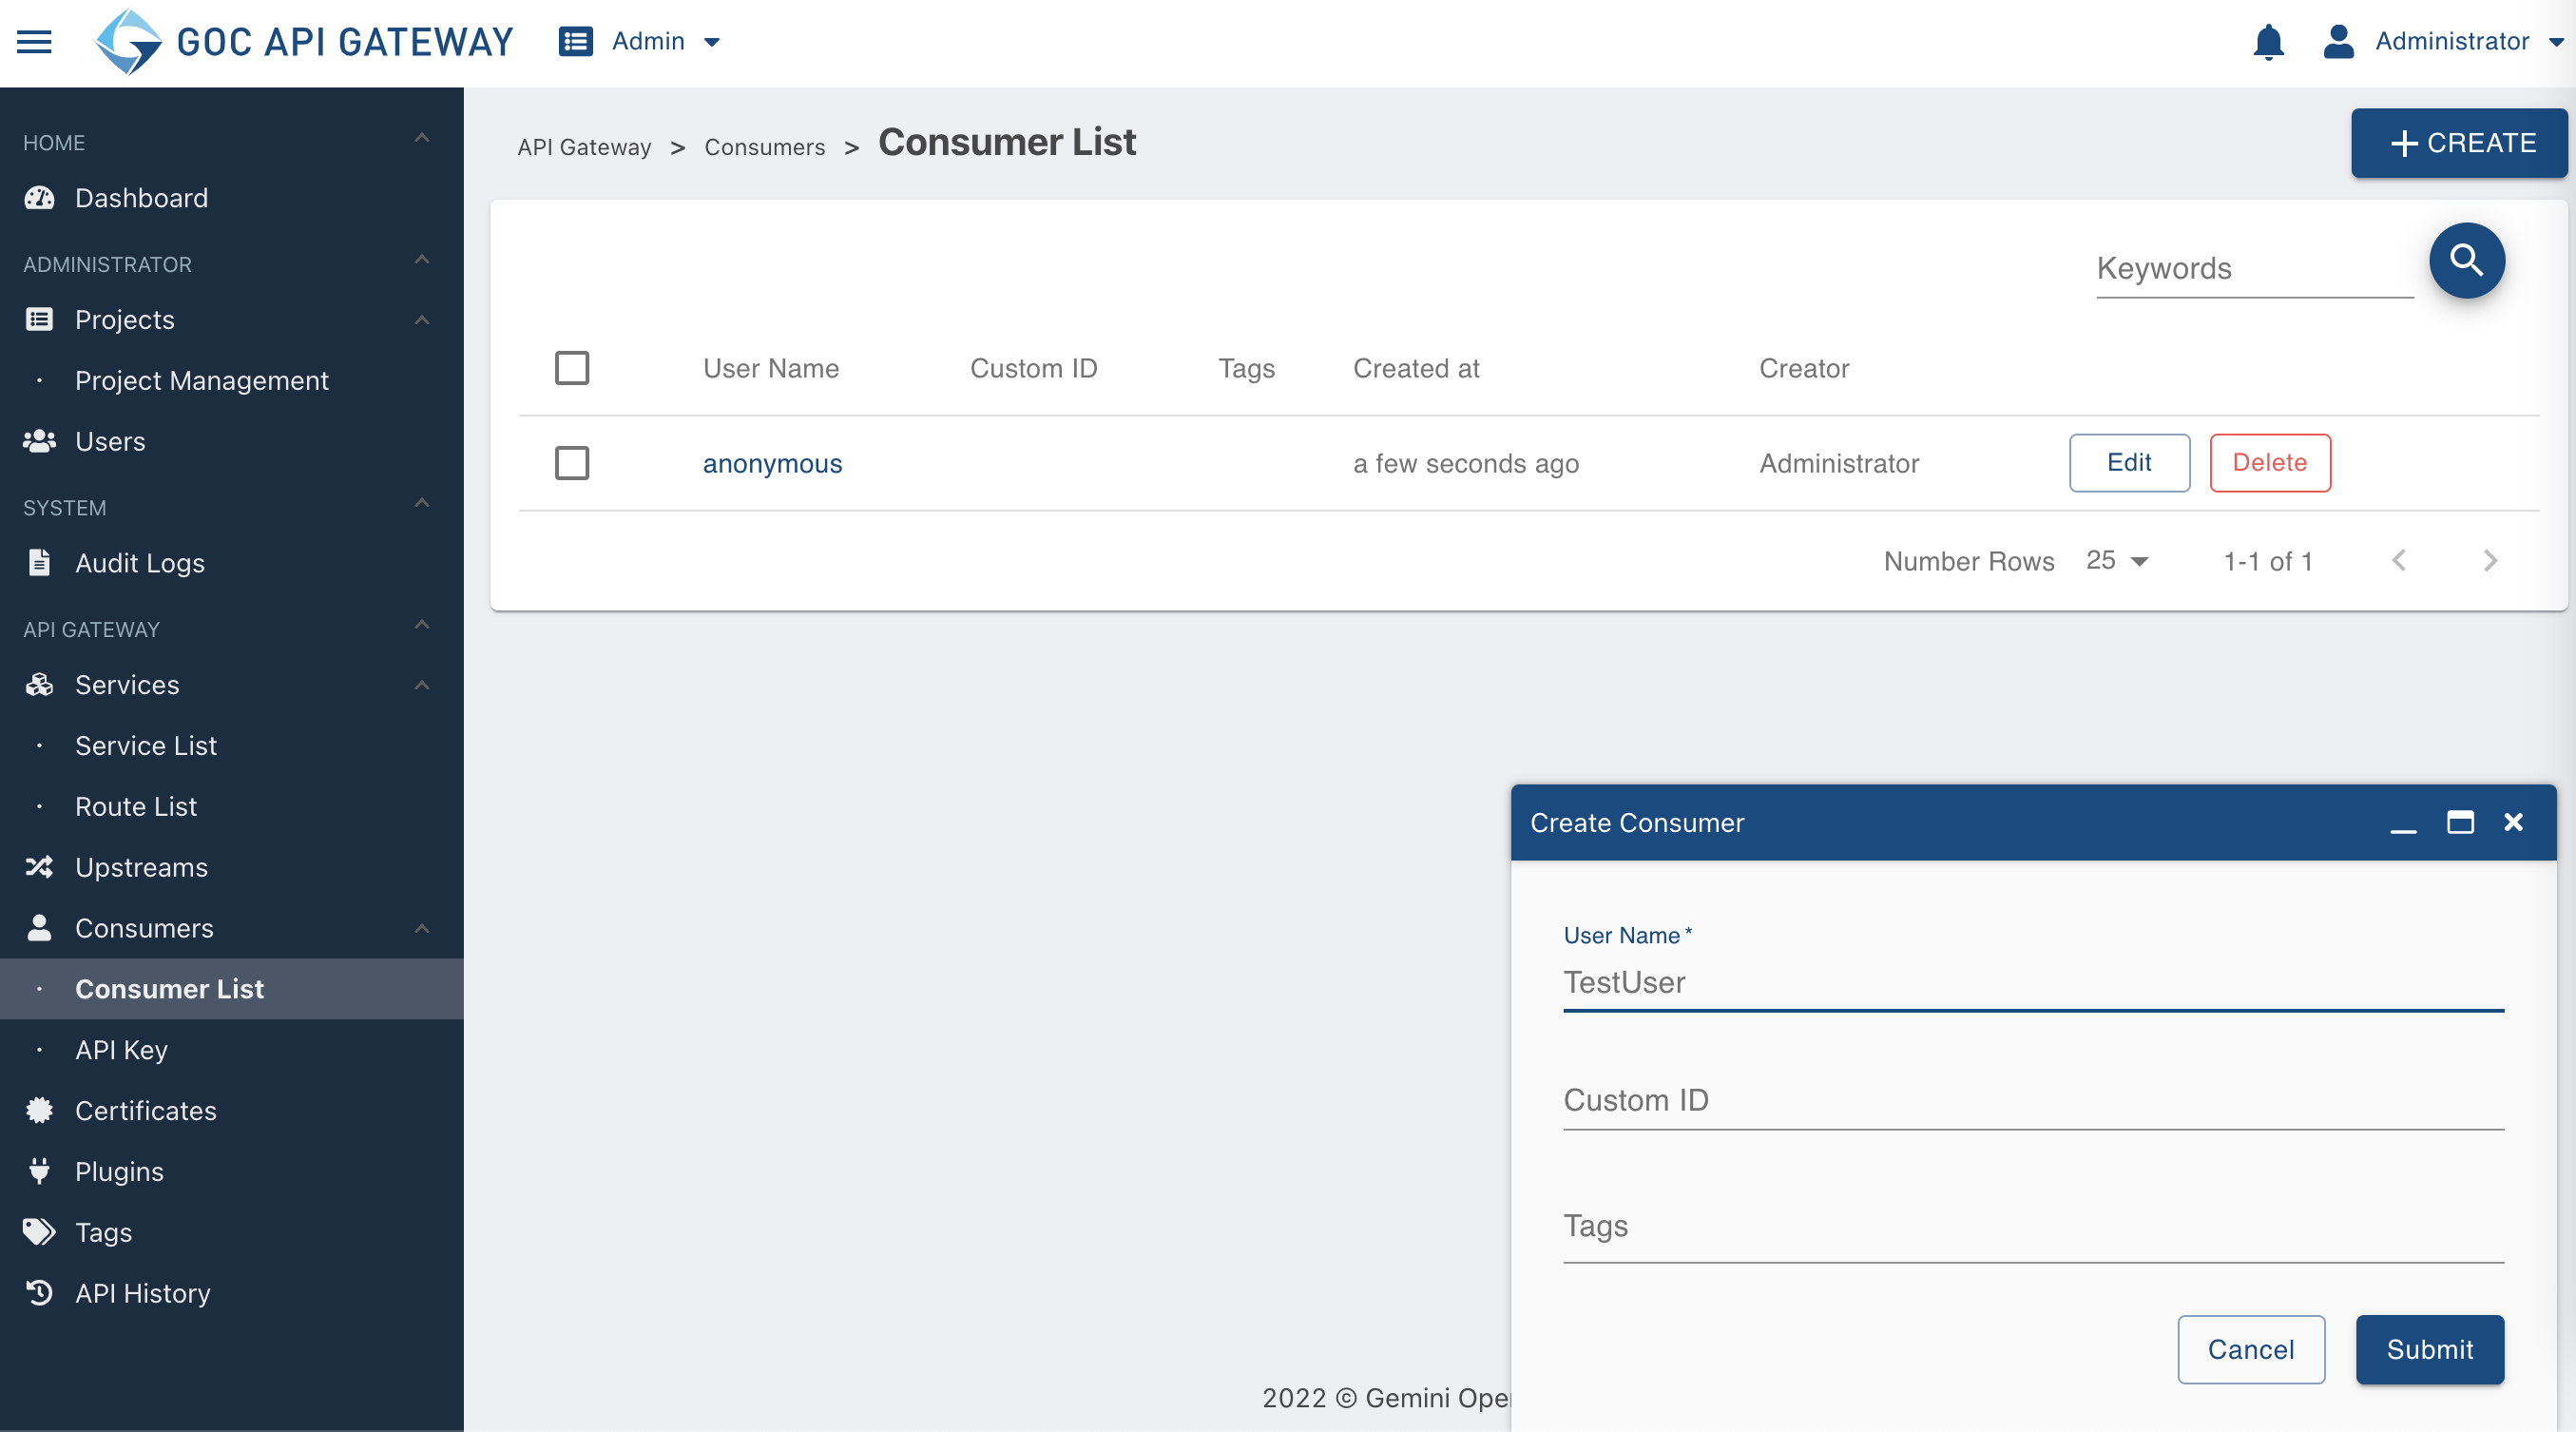Viewport: 2576px width, 1432px height.
Task: Go to next page of results
Action: (2490, 561)
